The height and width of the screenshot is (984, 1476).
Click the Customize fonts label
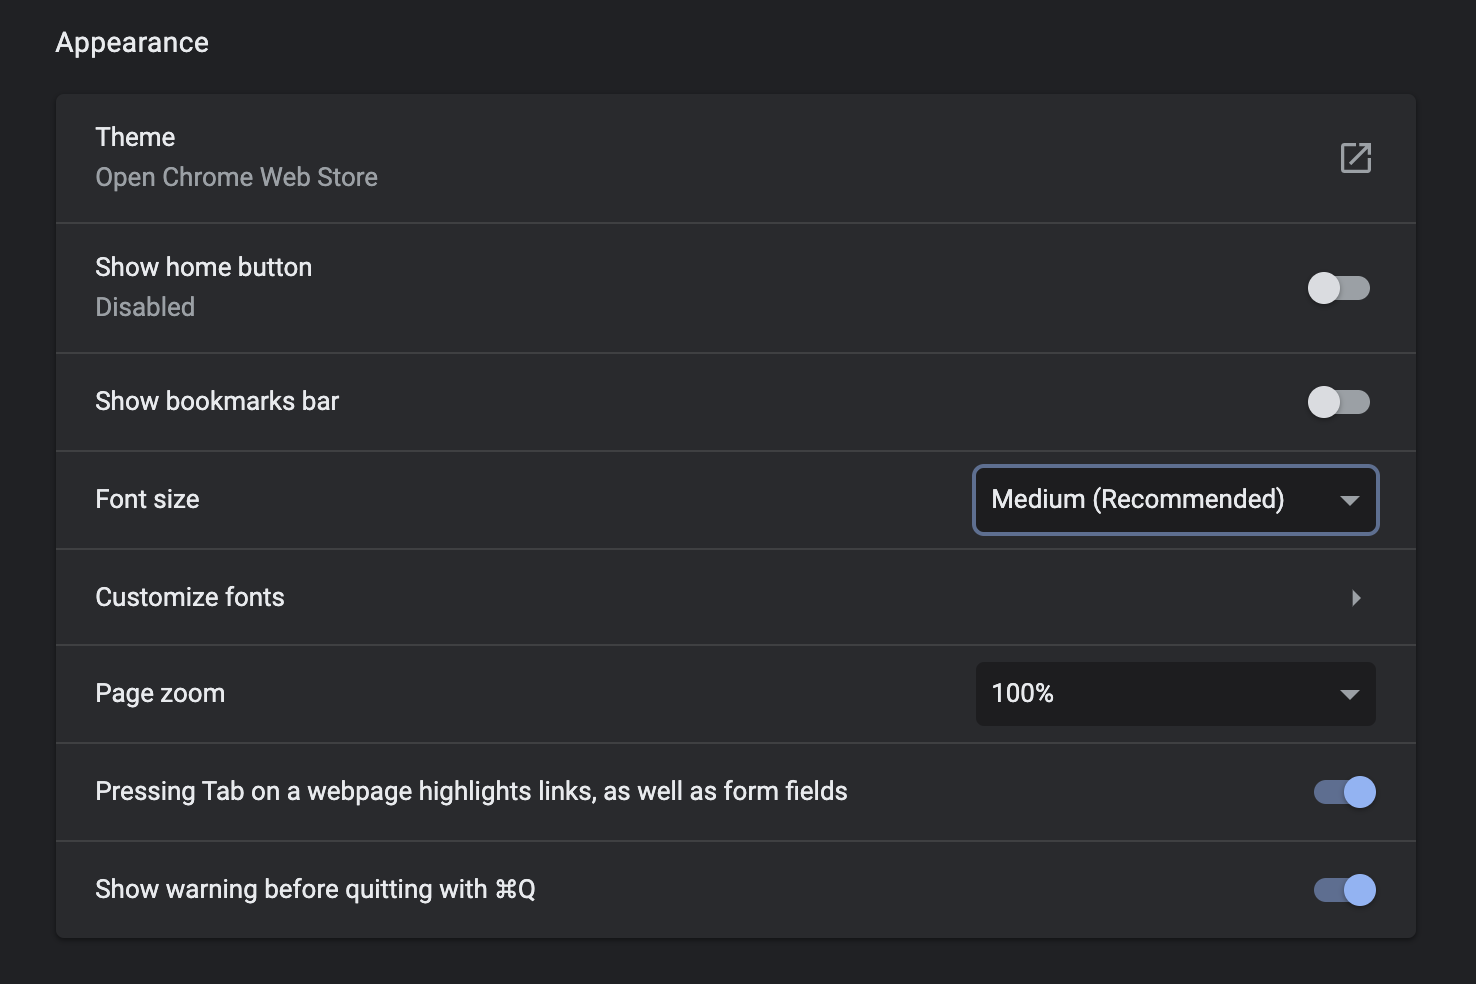pos(190,597)
